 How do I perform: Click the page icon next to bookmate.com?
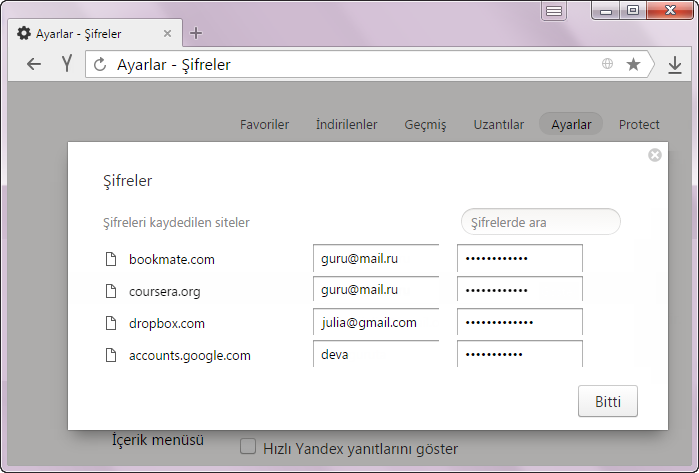(x=111, y=259)
